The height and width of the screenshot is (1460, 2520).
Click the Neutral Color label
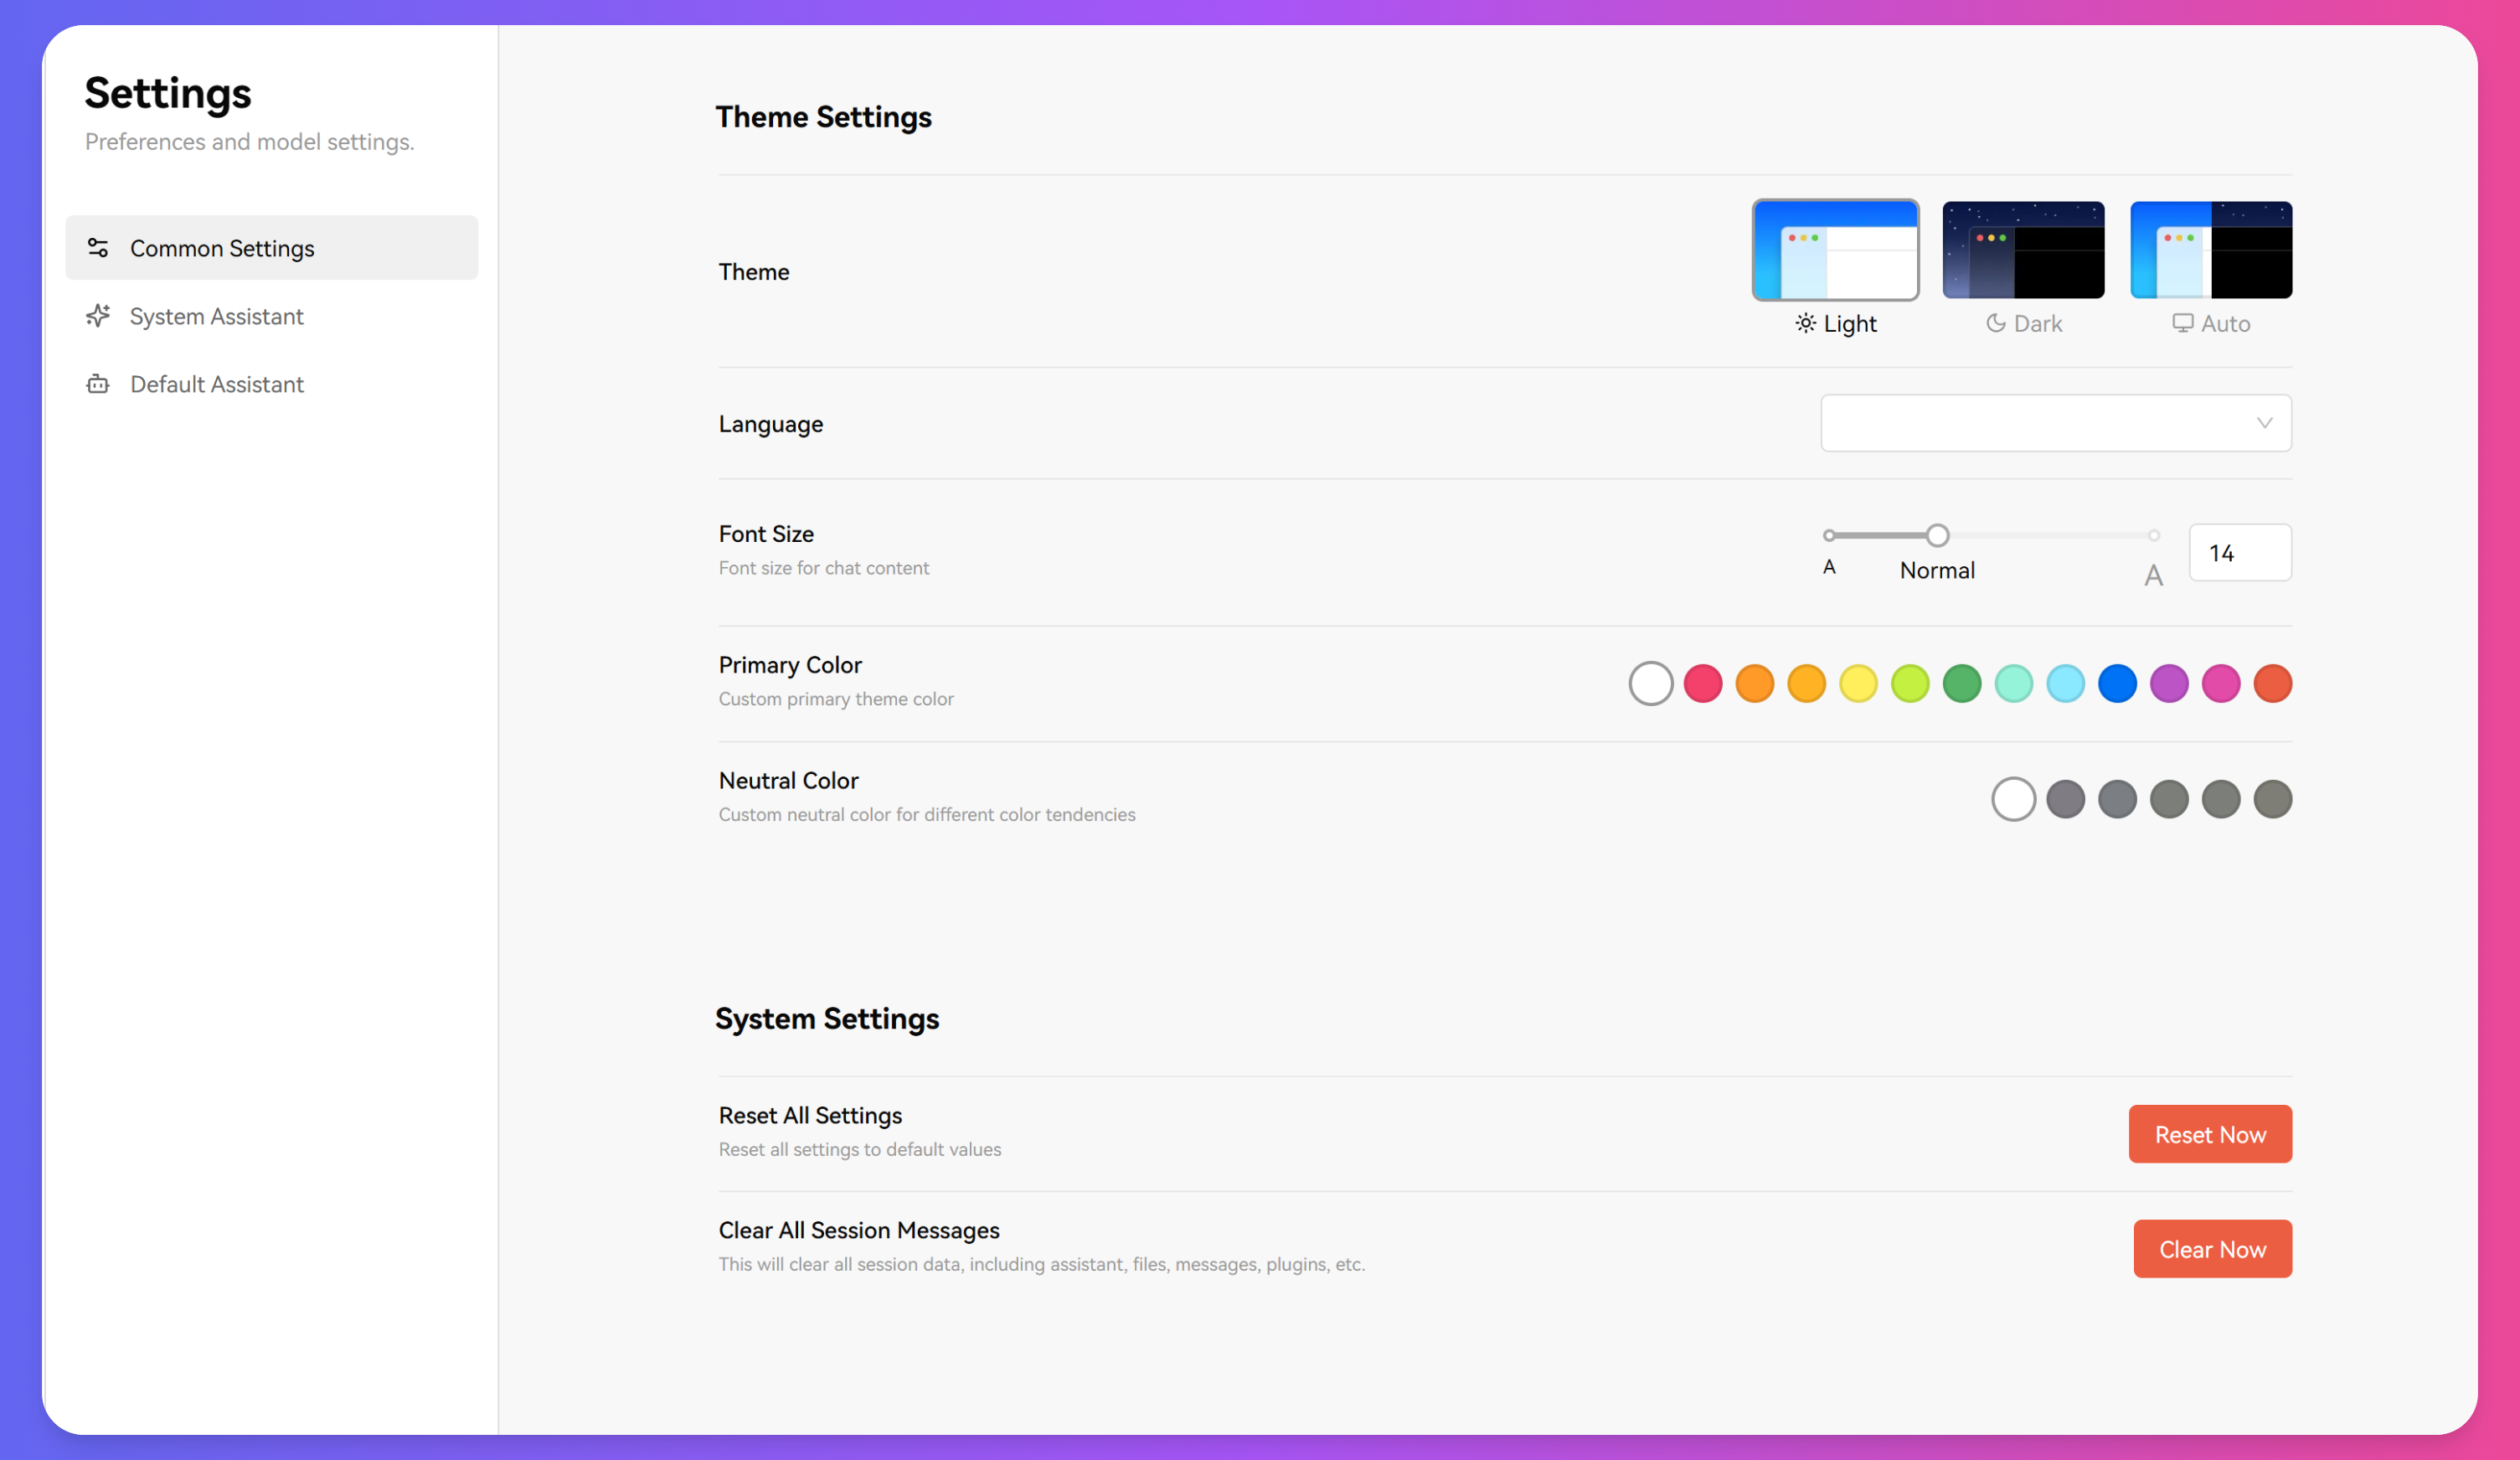click(788, 780)
